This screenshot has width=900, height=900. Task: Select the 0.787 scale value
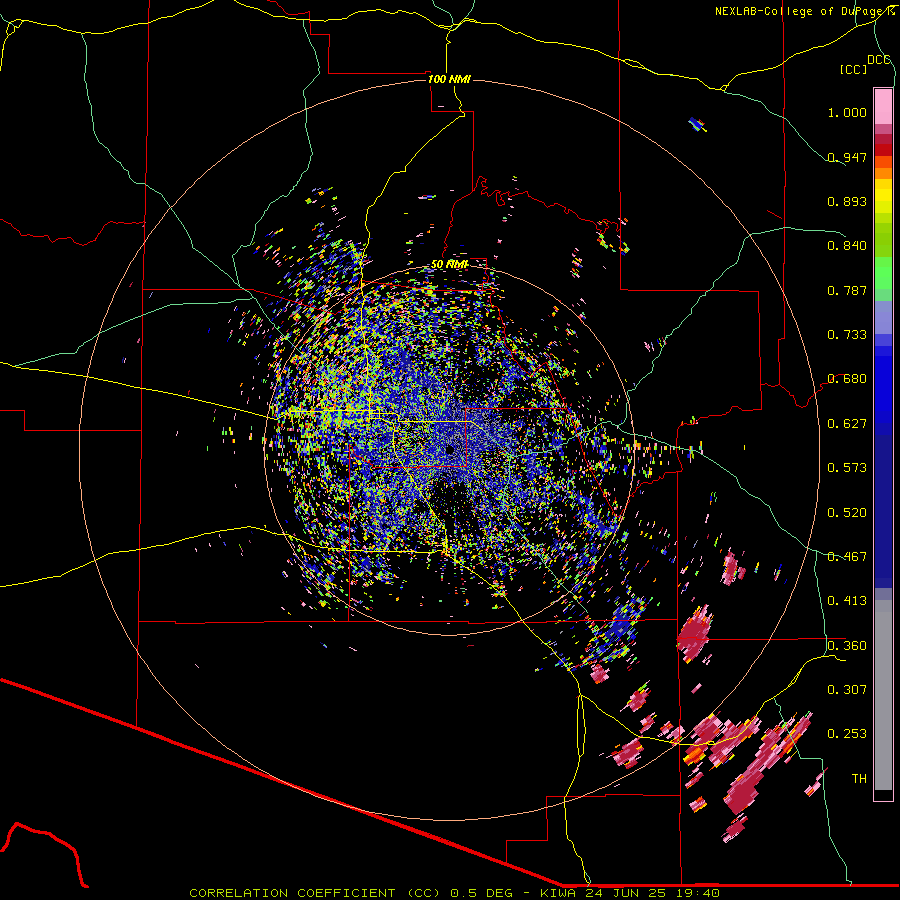coord(847,290)
